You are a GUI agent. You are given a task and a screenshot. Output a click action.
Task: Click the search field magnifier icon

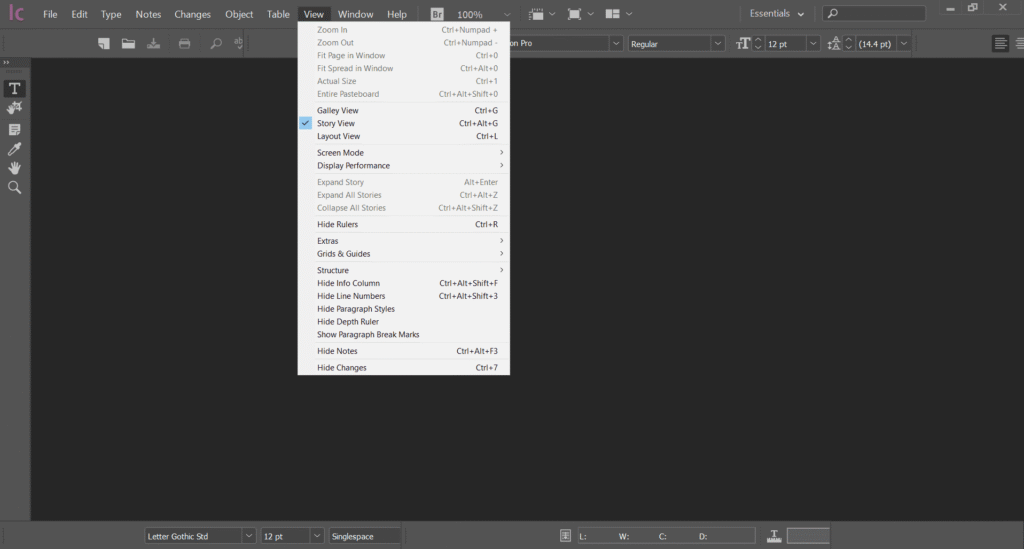tap(833, 13)
